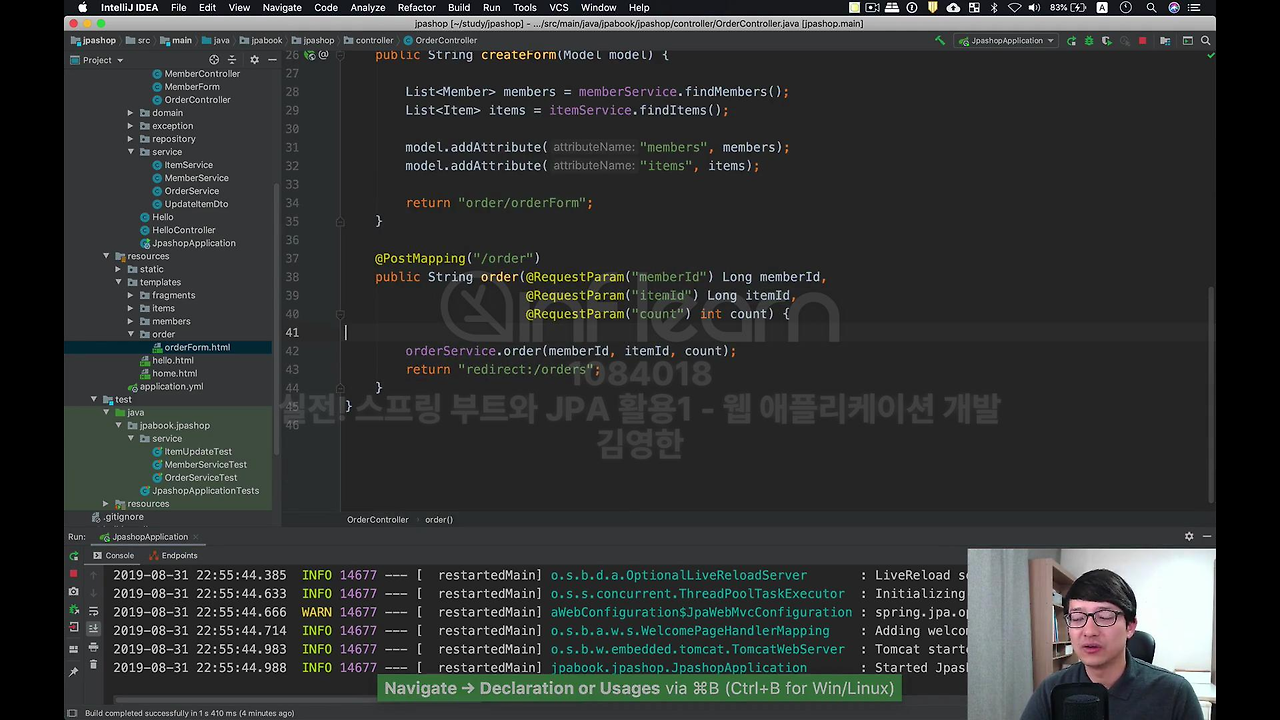Click OrderController breadcrumb in navigation bar
This screenshot has height=720, width=1280.
pyautogui.click(x=440, y=41)
